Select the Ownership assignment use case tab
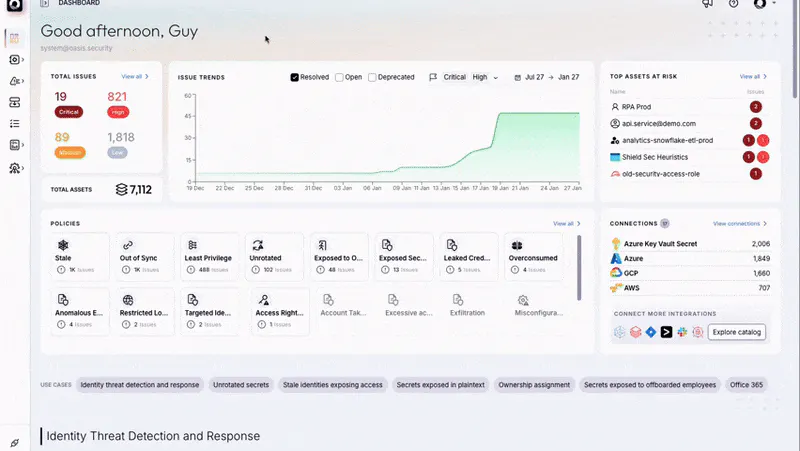The height and width of the screenshot is (451, 800). pyautogui.click(x=533, y=384)
